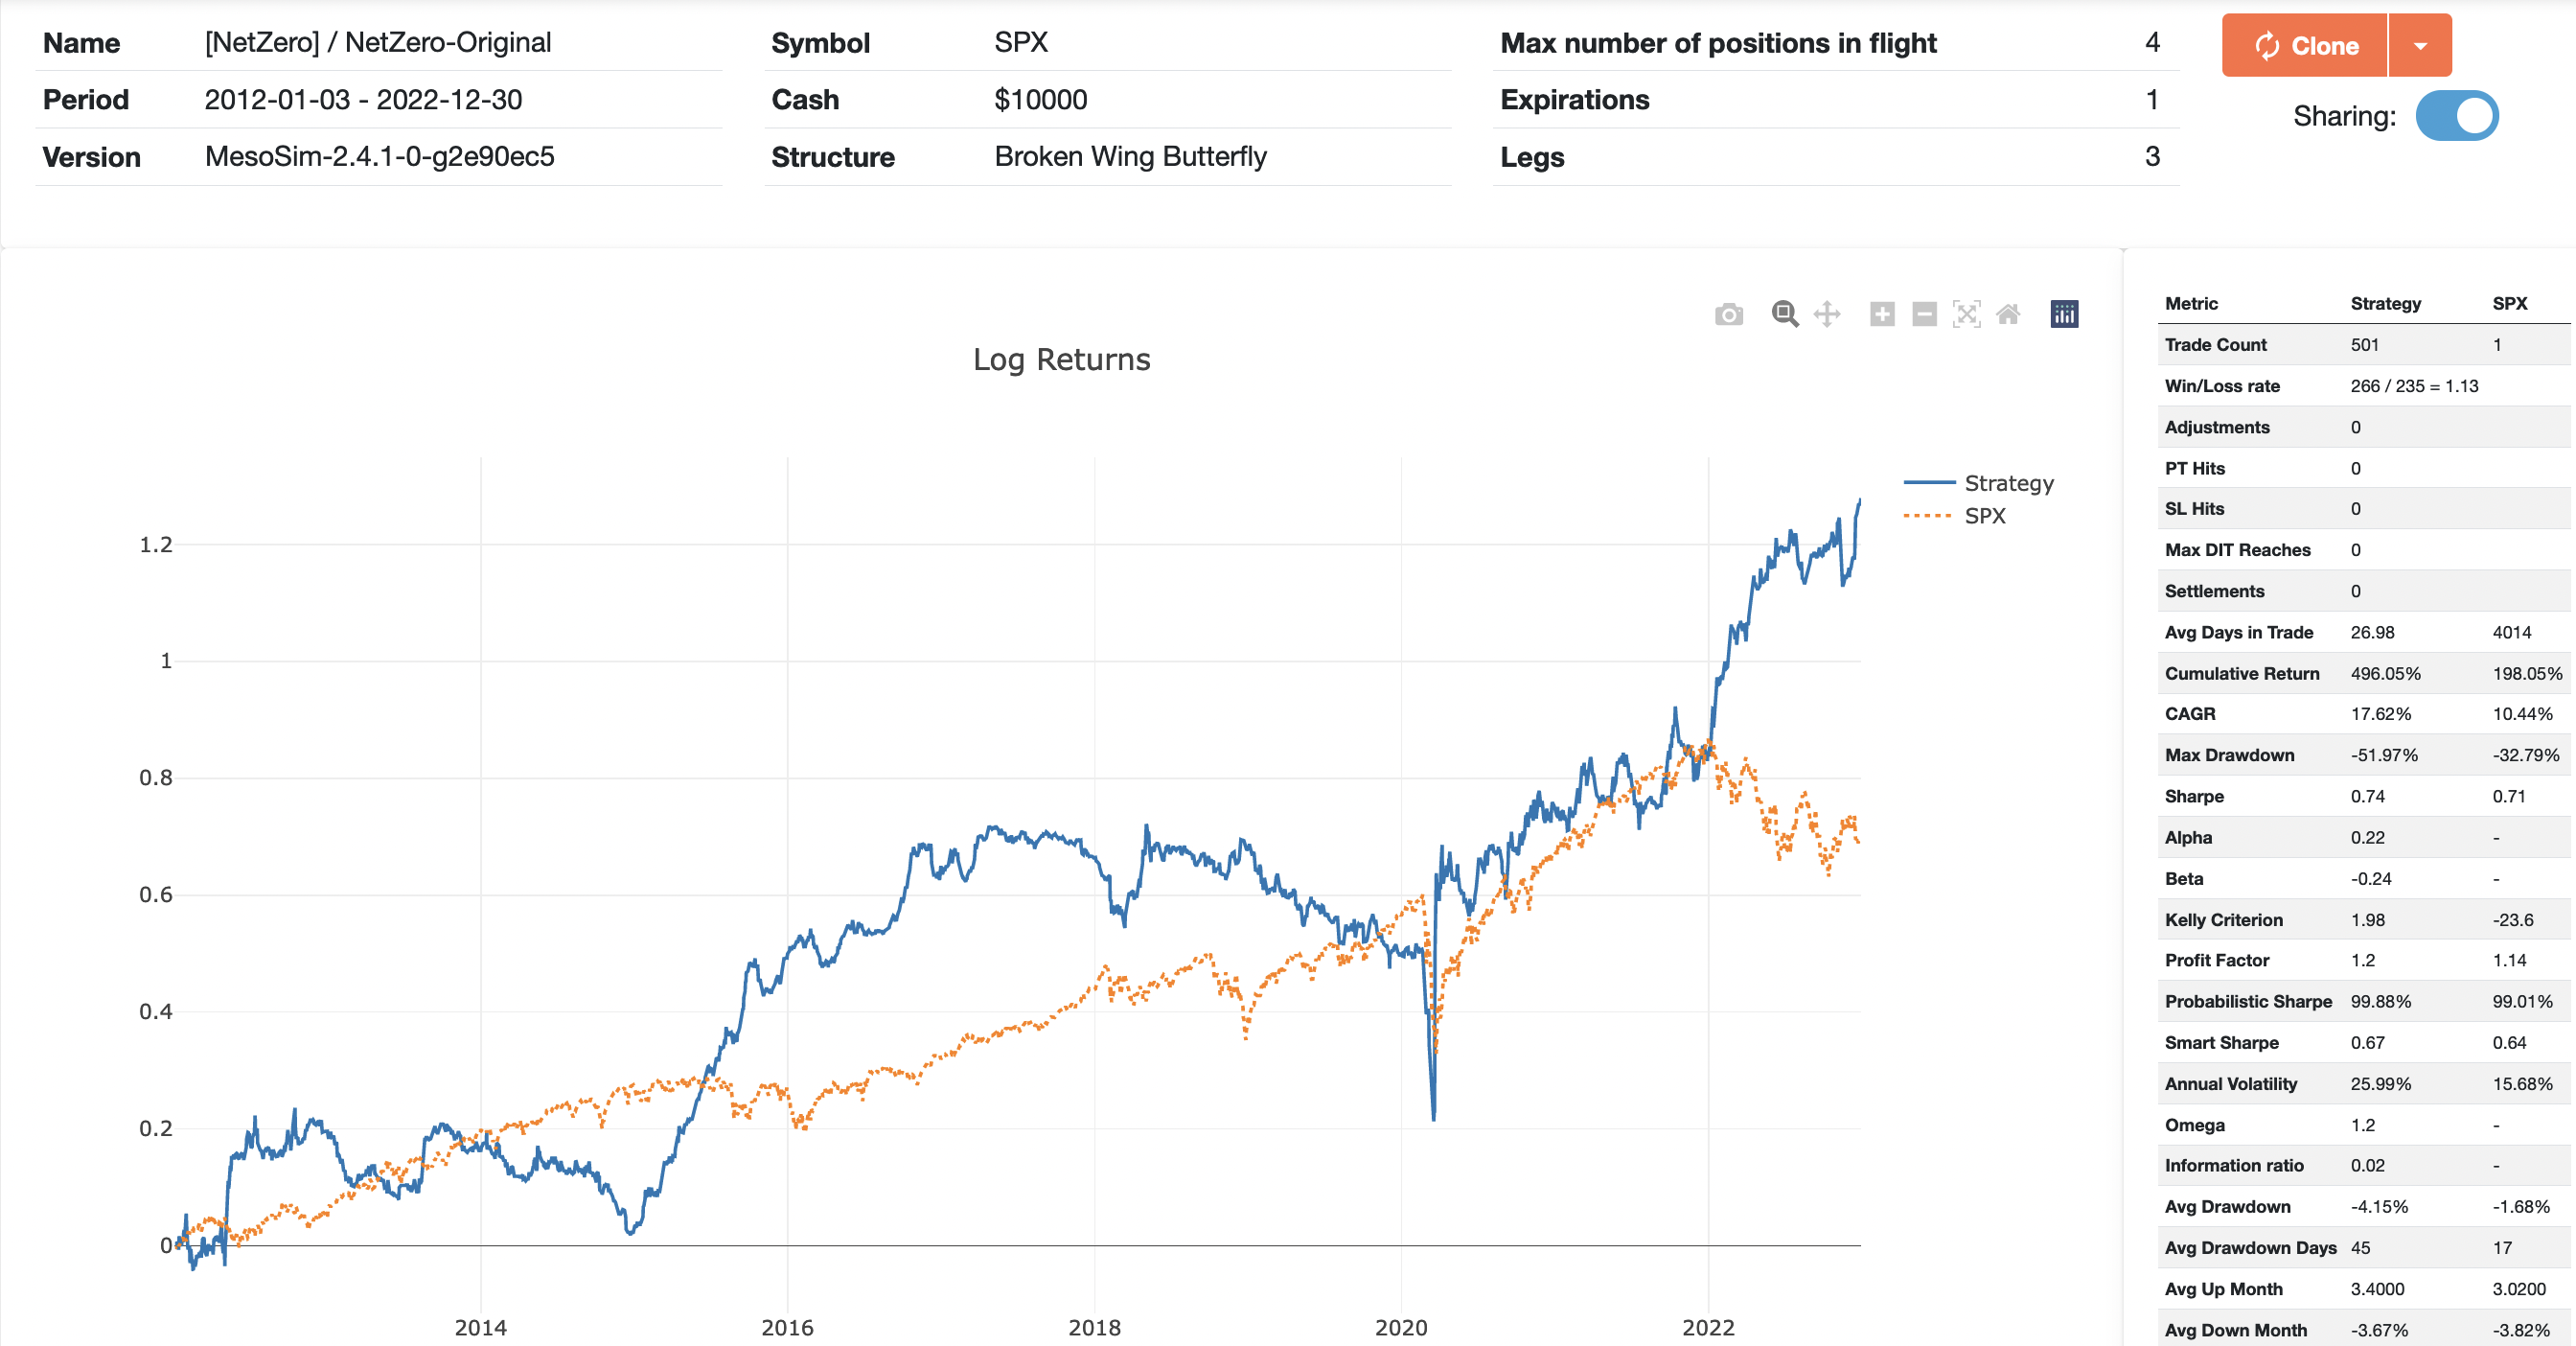
Task: Zoom out of the chart
Action: pyautogui.click(x=1924, y=315)
